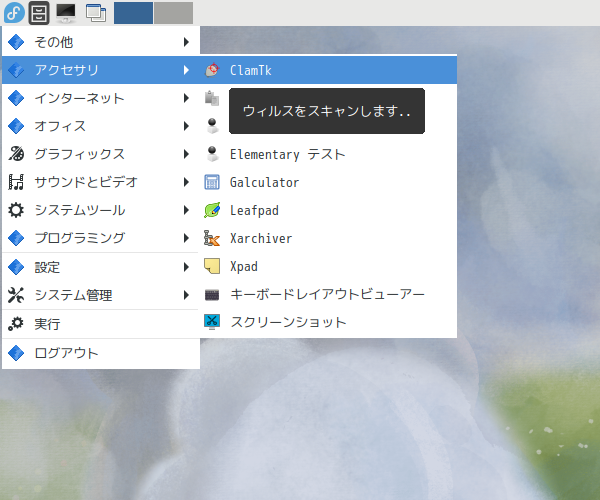
Task: Choose 実行 to run a command
Action: click(101, 324)
